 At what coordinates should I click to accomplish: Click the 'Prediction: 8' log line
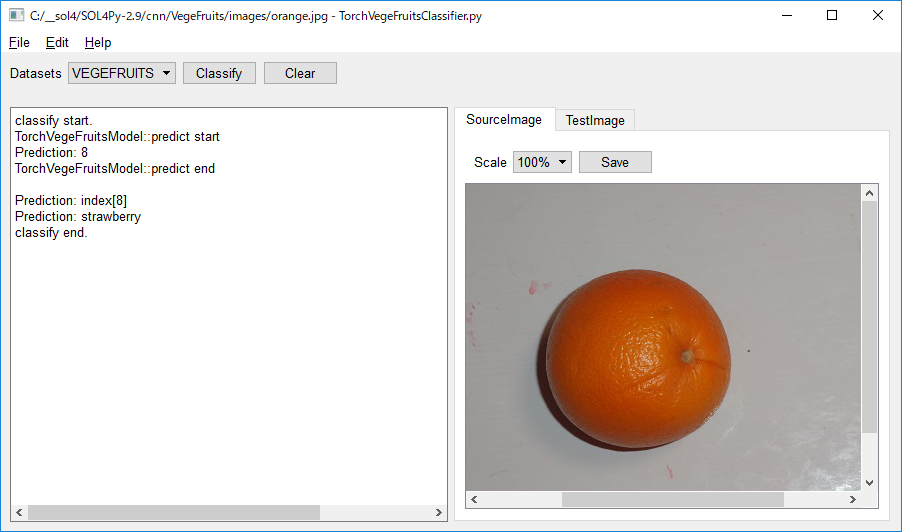click(x=51, y=152)
